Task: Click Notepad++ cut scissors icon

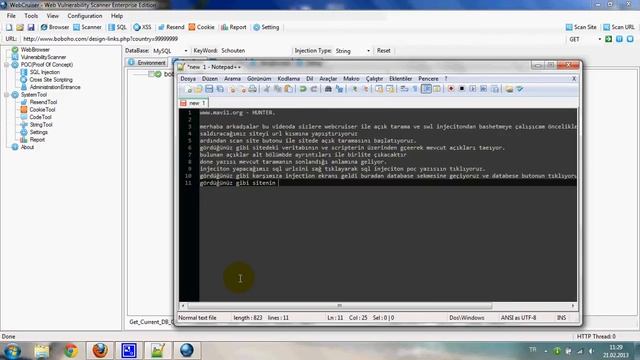Action: [x=266, y=89]
